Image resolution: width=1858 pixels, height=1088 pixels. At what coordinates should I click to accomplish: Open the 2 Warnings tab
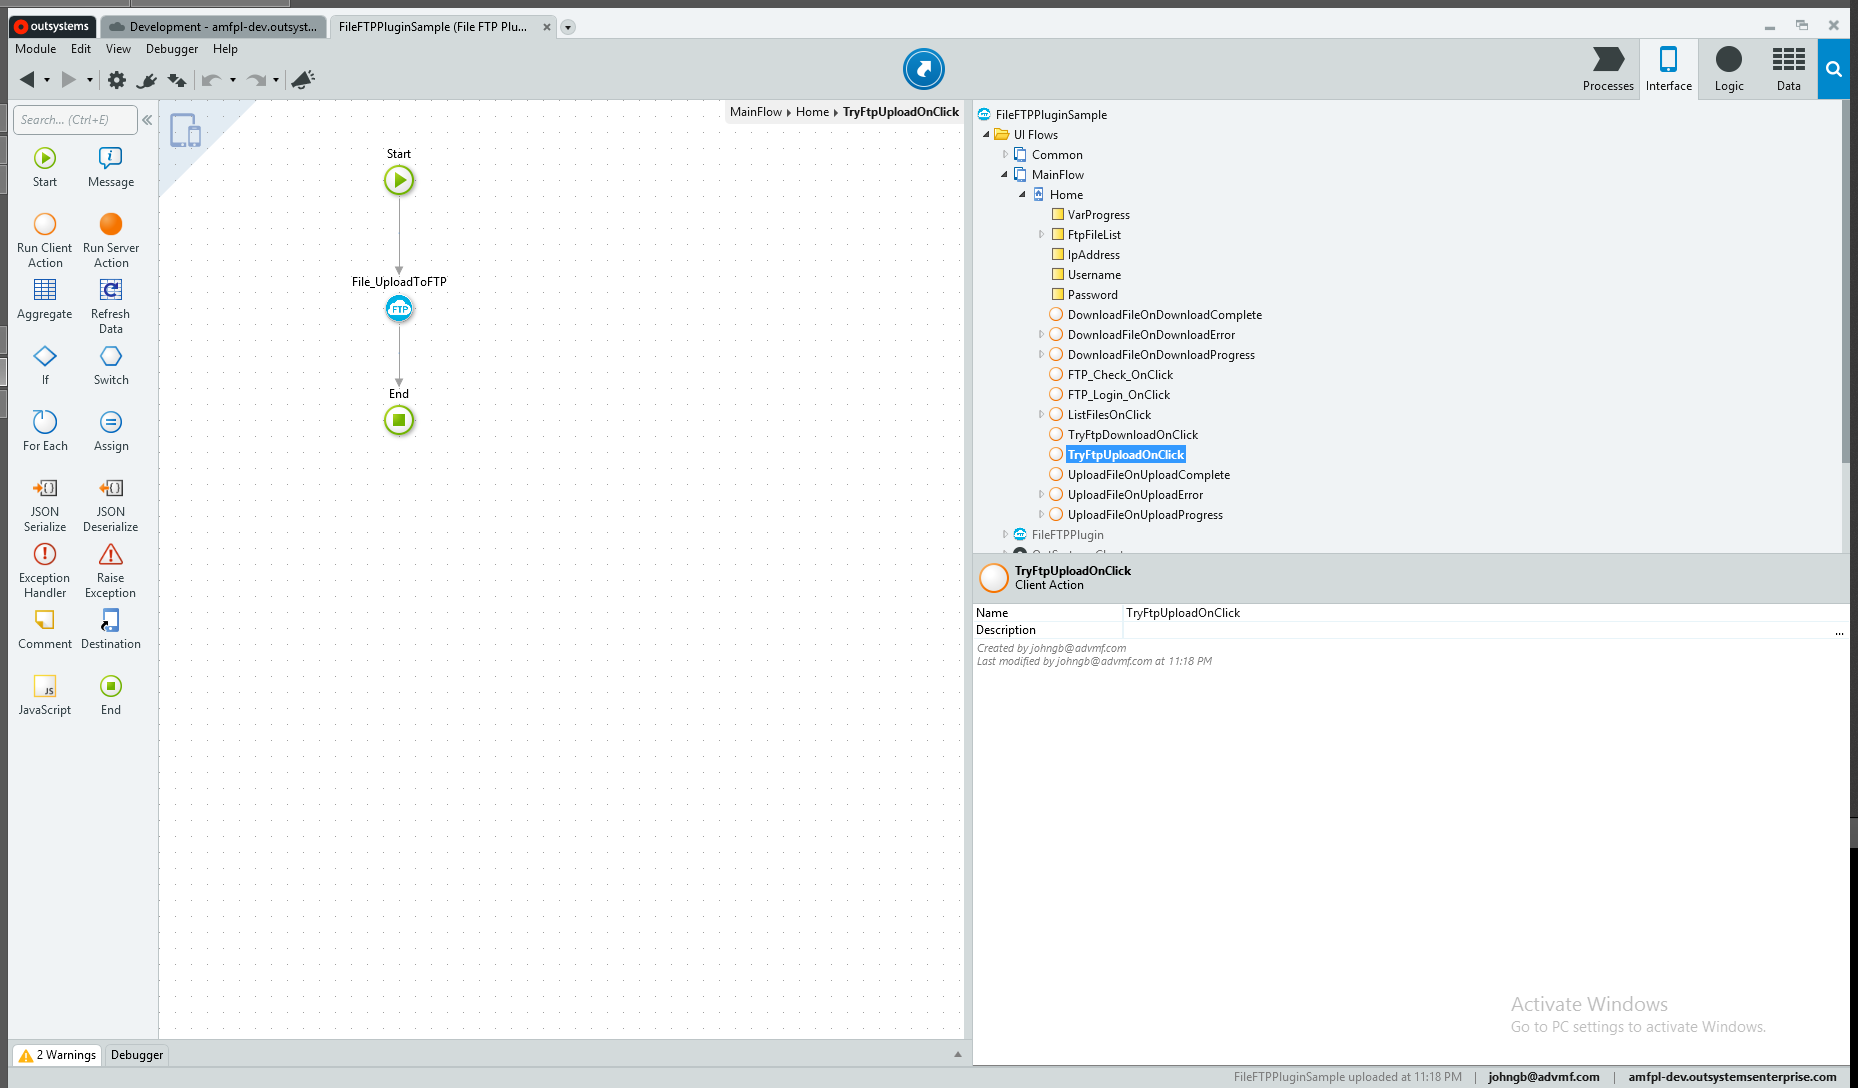coord(57,1055)
